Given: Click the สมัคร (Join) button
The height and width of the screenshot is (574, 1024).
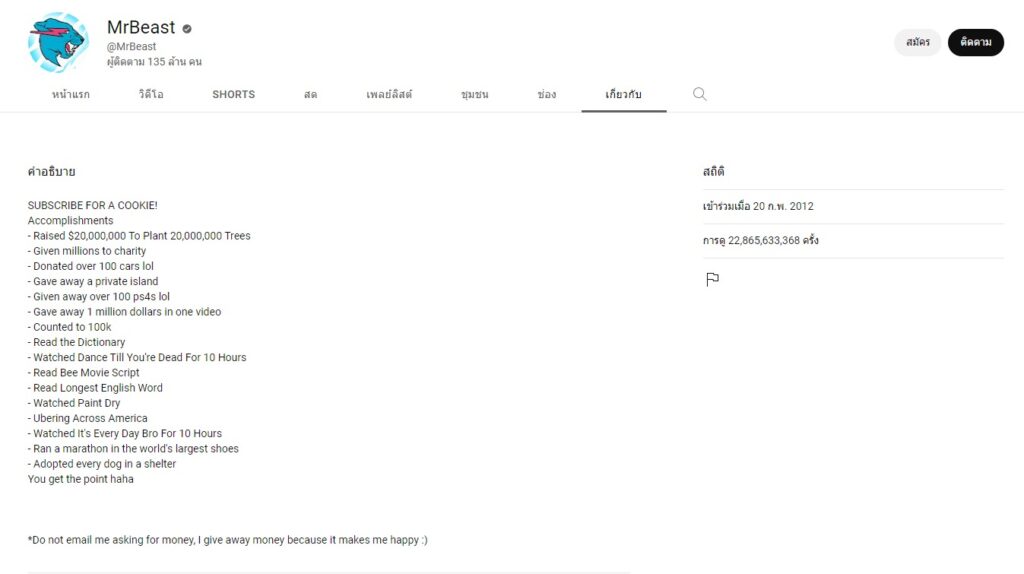Looking at the screenshot, I should click(918, 42).
